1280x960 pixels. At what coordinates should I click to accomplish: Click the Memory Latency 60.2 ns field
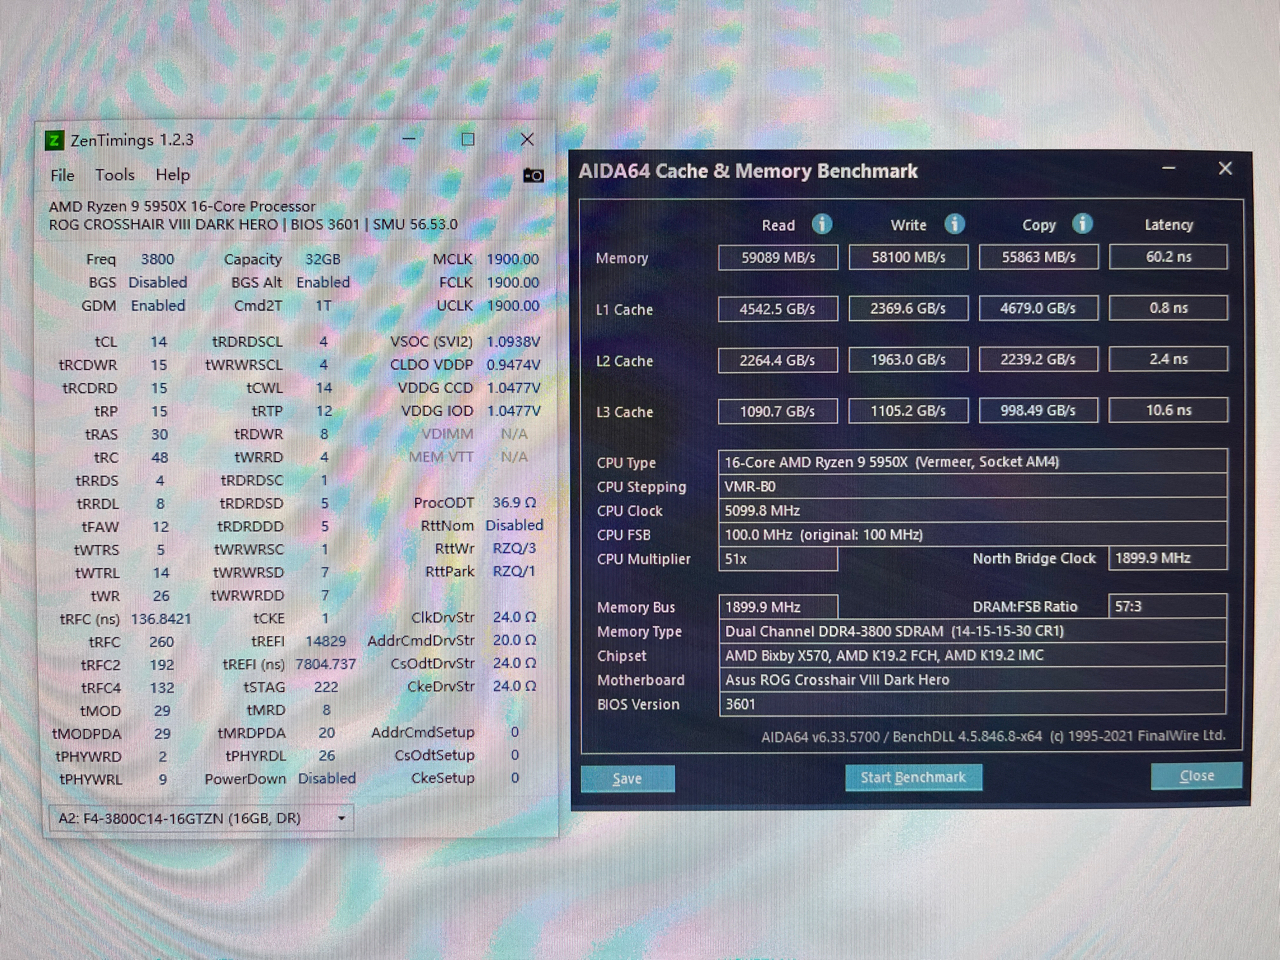click(1168, 257)
